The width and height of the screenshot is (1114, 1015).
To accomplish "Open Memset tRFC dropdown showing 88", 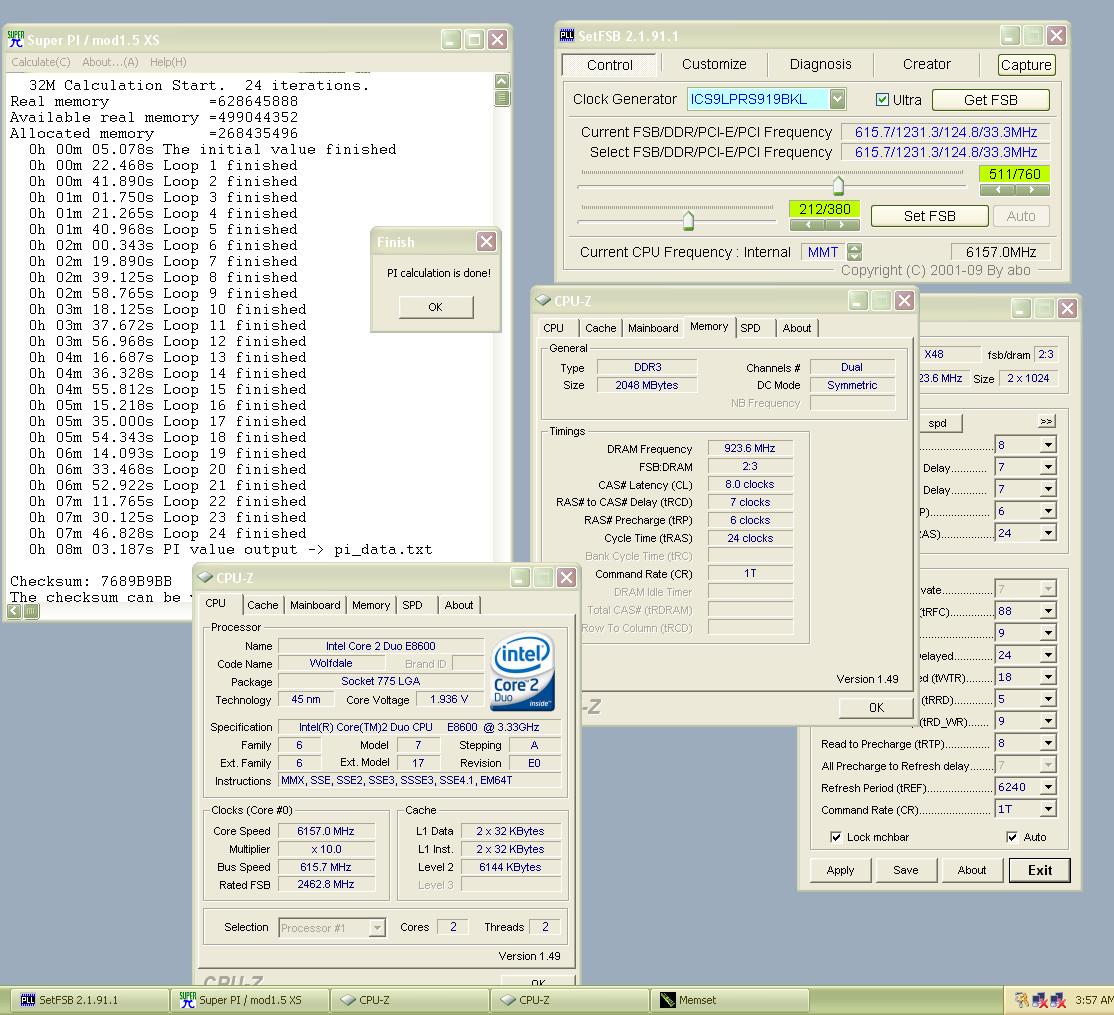I will (x=1048, y=611).
